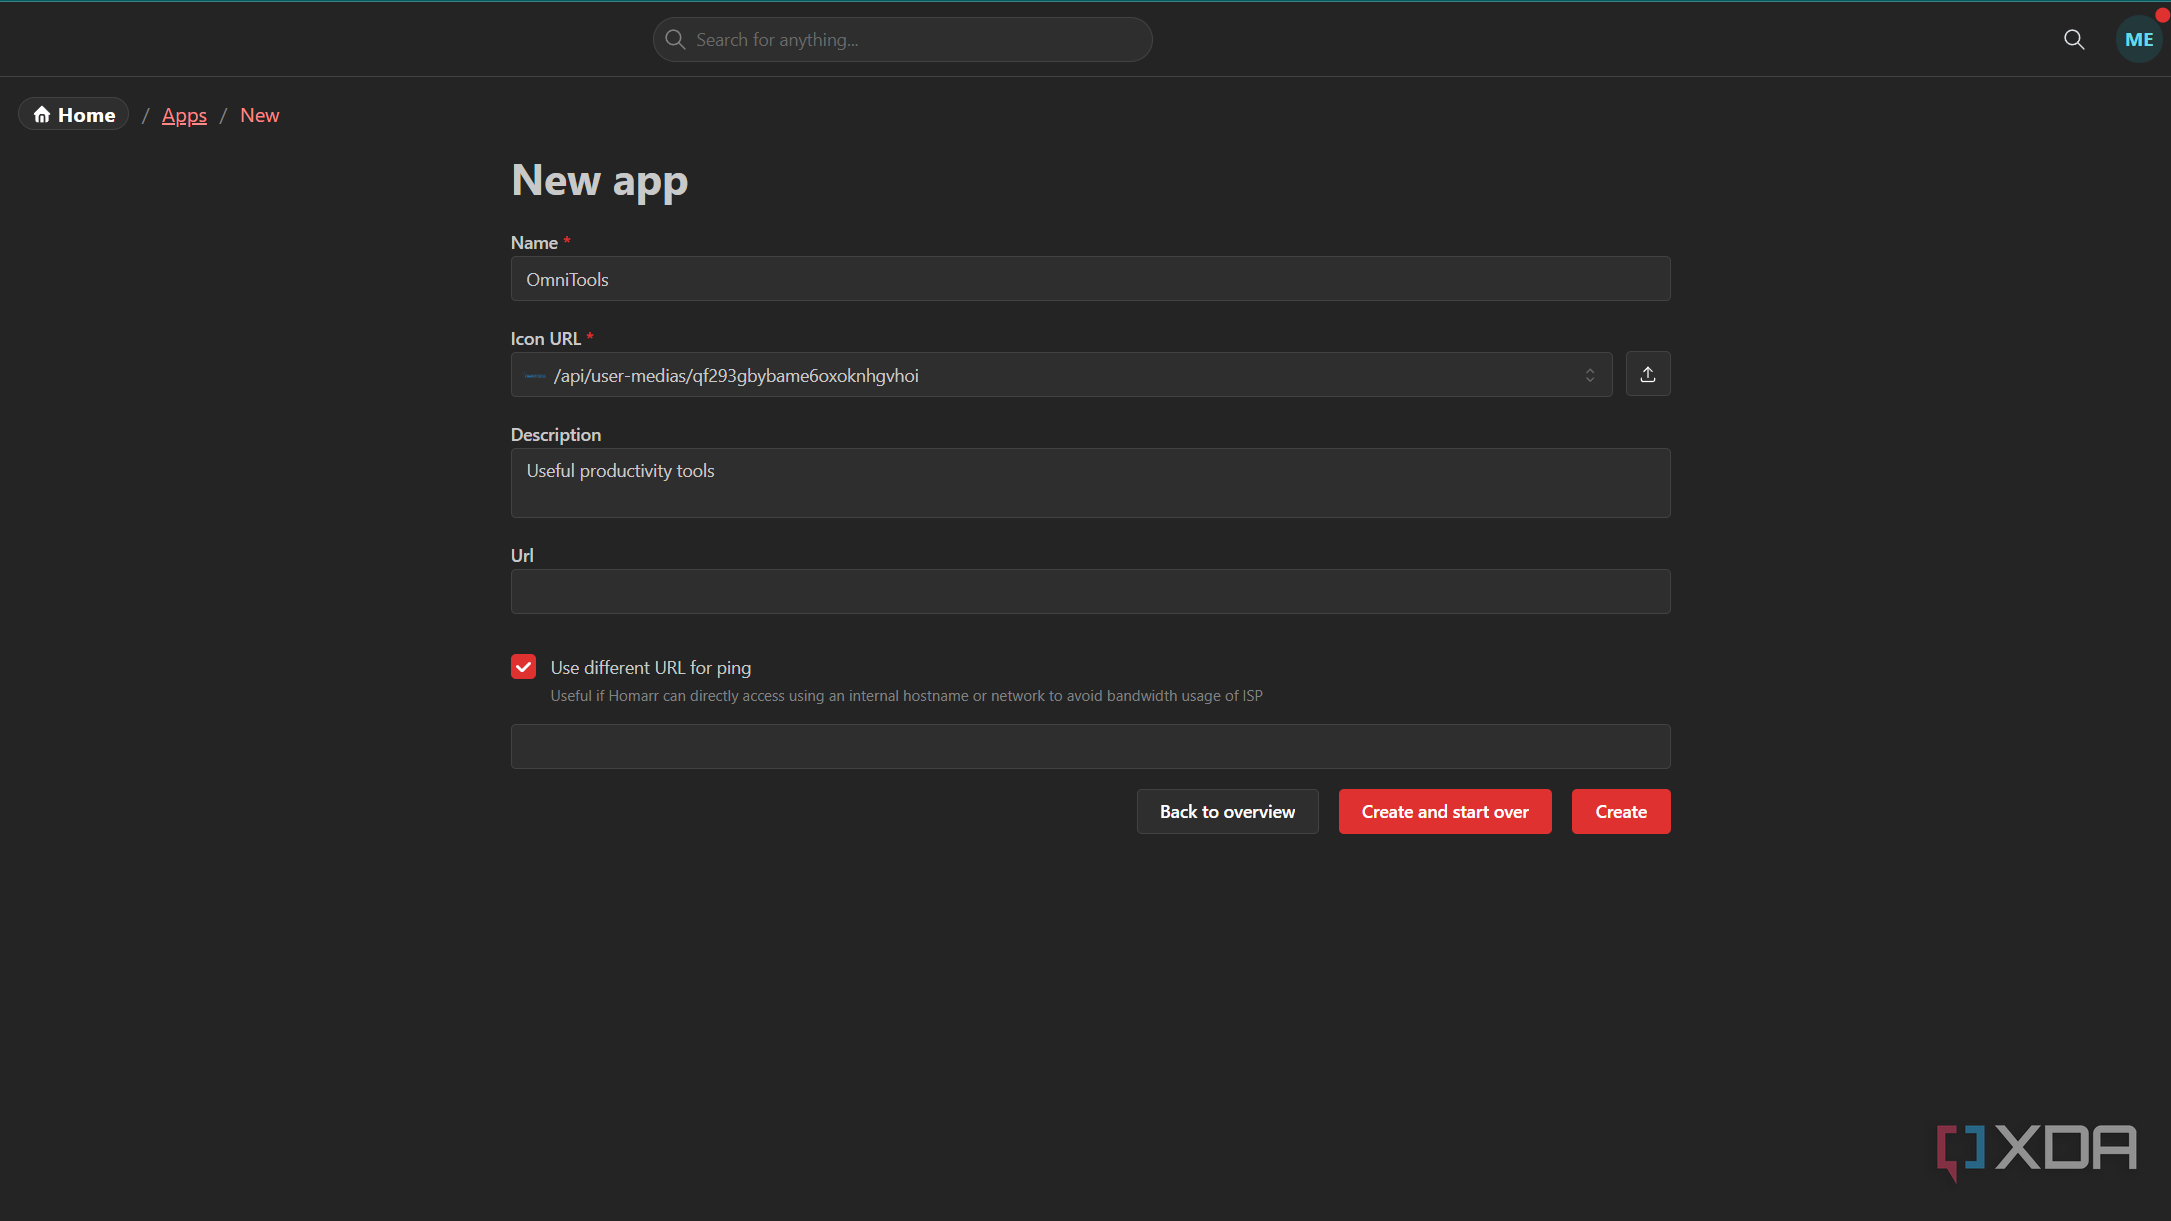Viewport: 2171px width, 1221px height.
Task: Click the Name field containing OmniTools
Action: click(x=1090, y=279)
